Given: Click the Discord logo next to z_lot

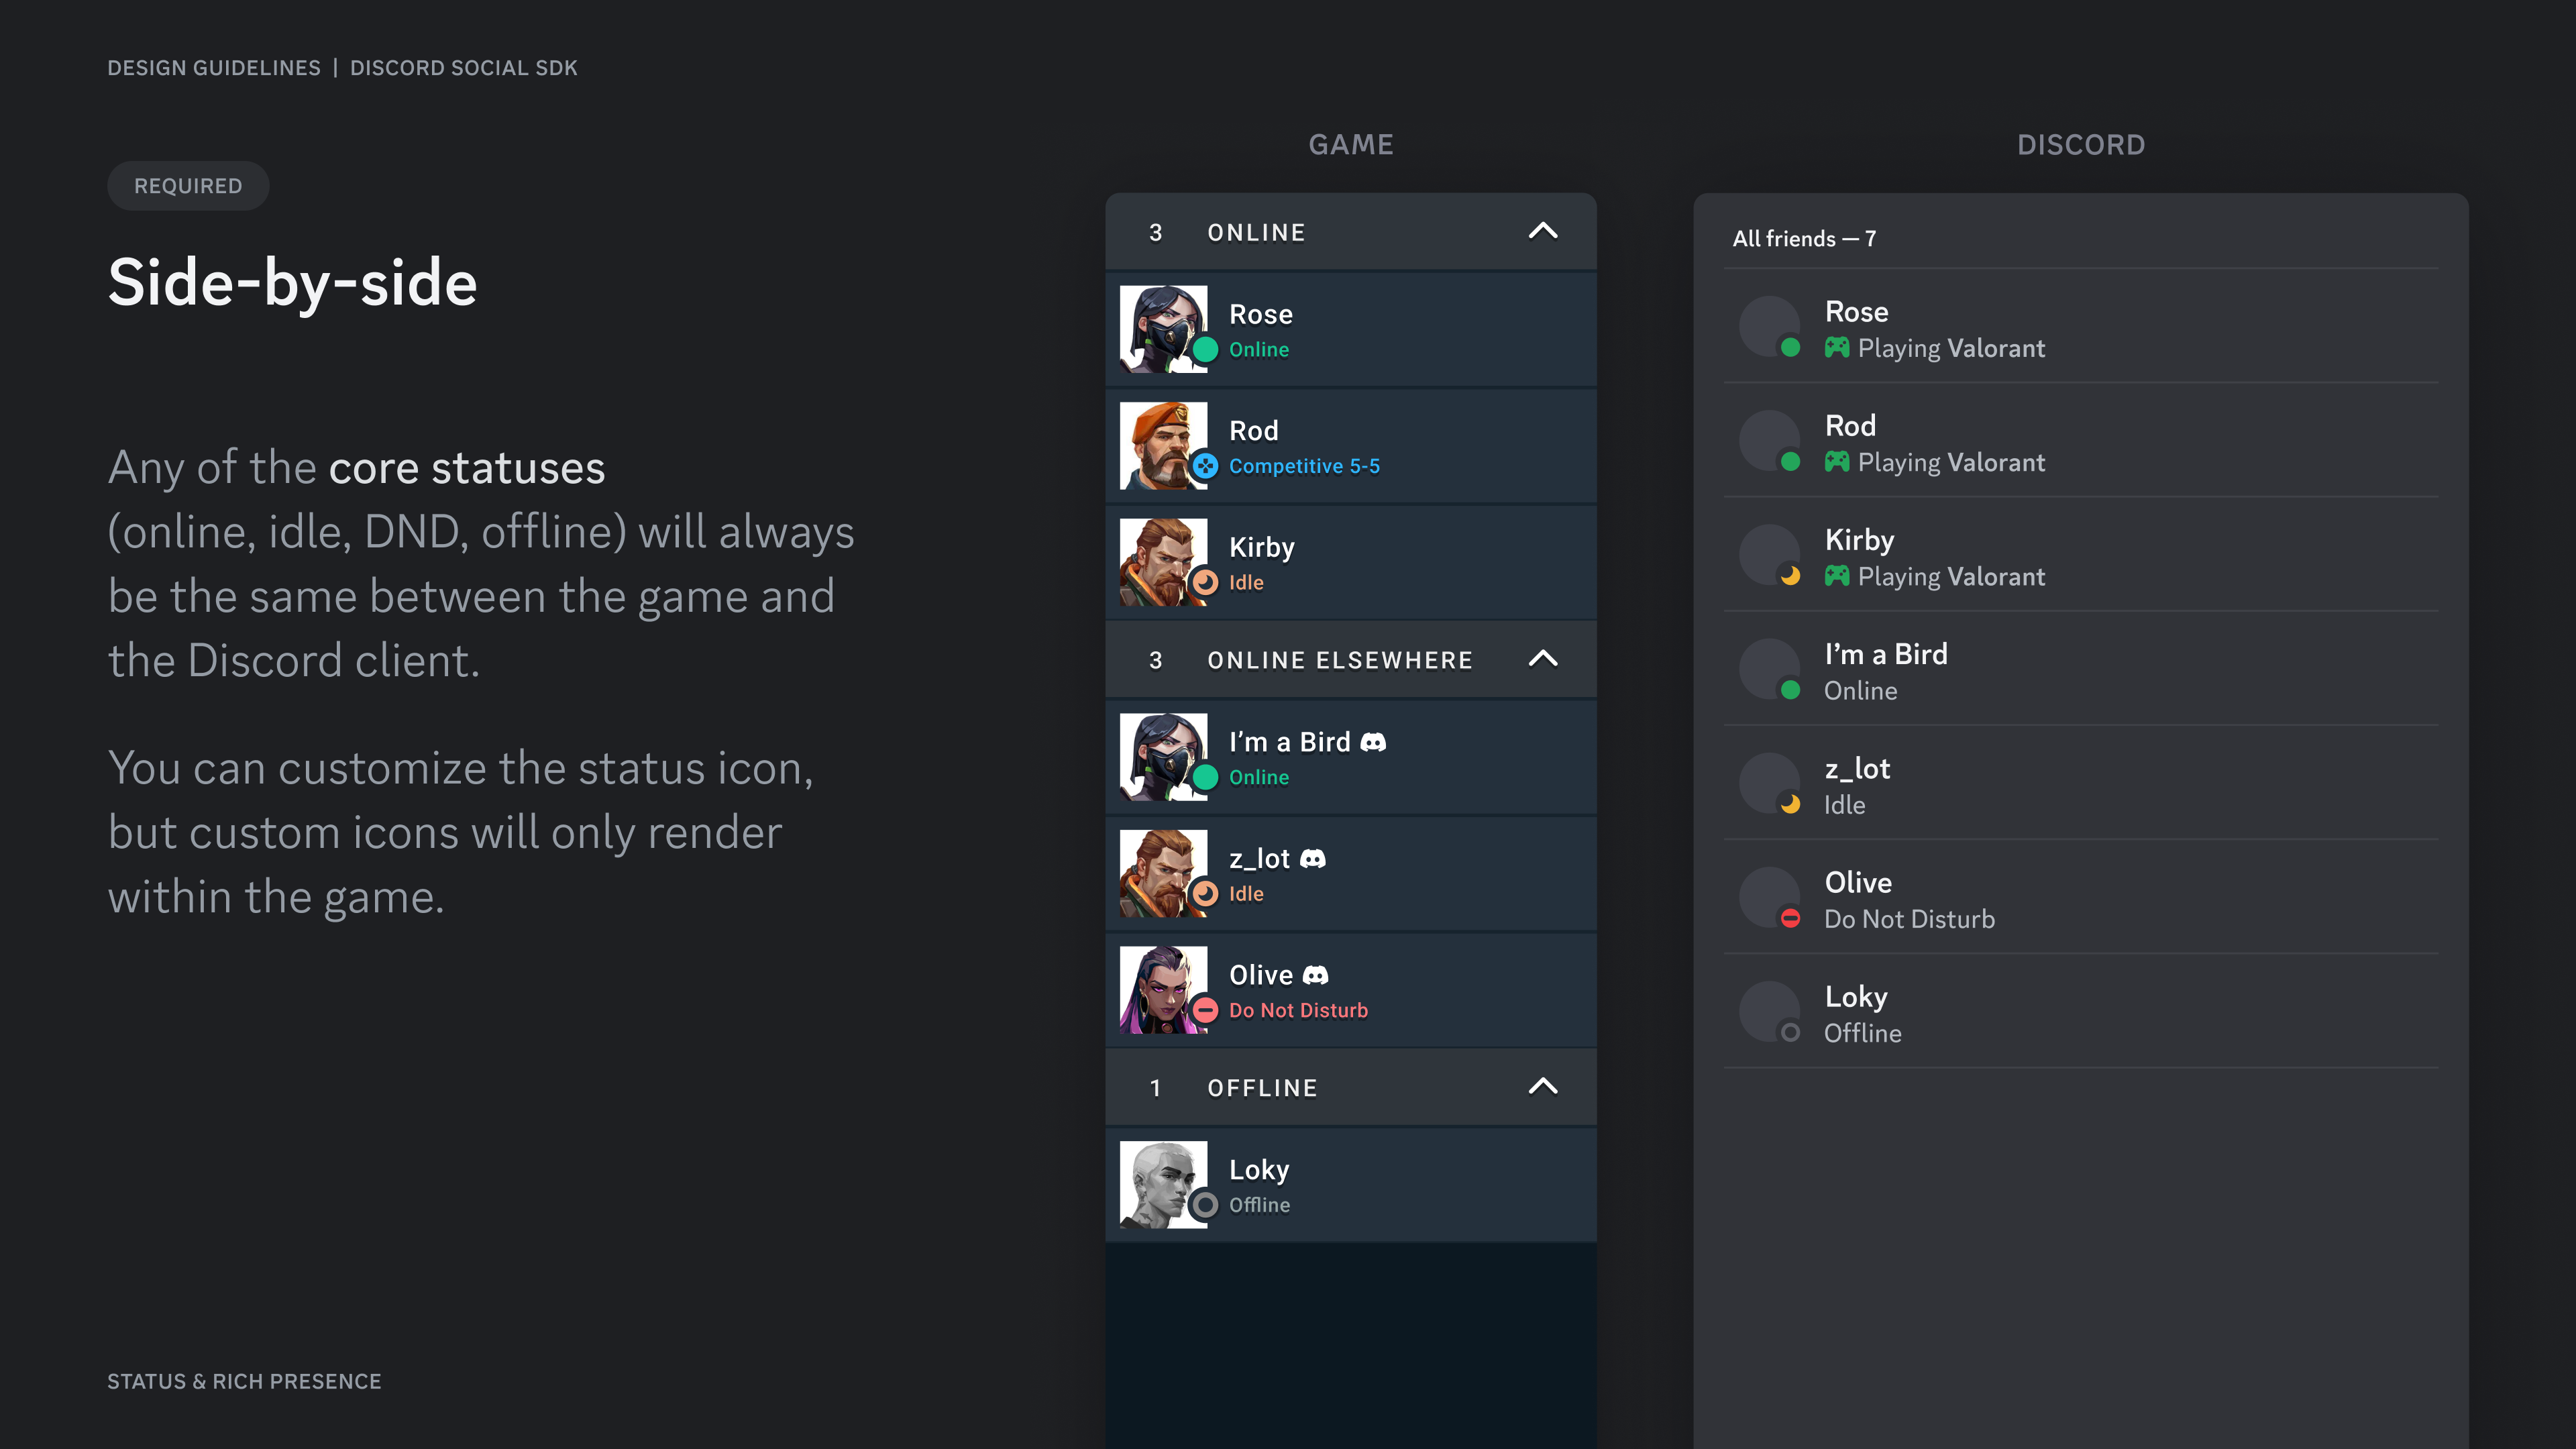Looking at the screenshot, I should tap(1313, 858).
